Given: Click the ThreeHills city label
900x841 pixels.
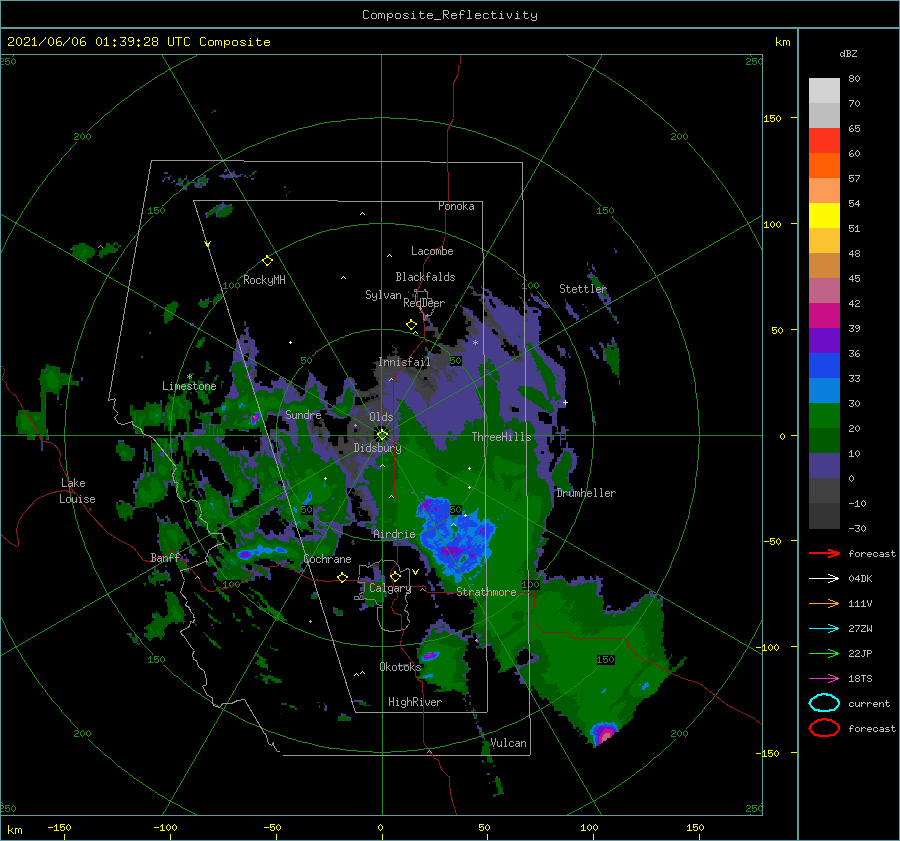Looking at the screenshot, I should pyautogui.click(x=502, y=437).
